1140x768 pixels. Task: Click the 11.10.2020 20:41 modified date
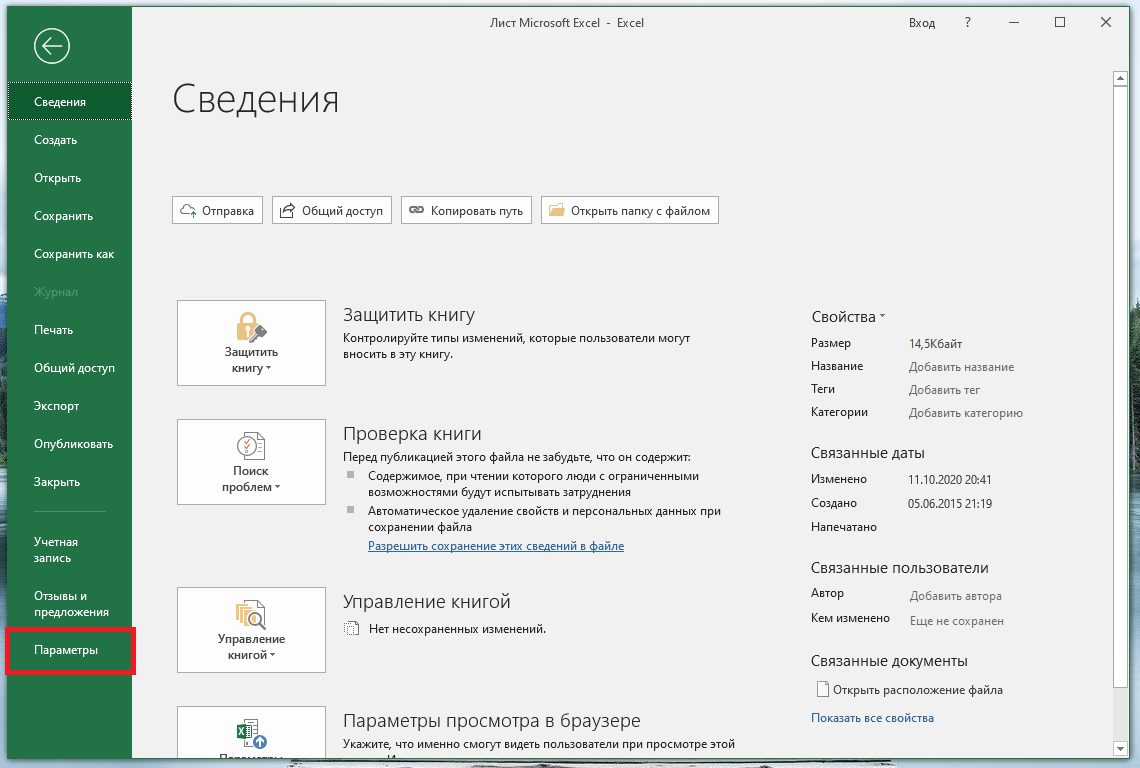(x=950, y=480)
